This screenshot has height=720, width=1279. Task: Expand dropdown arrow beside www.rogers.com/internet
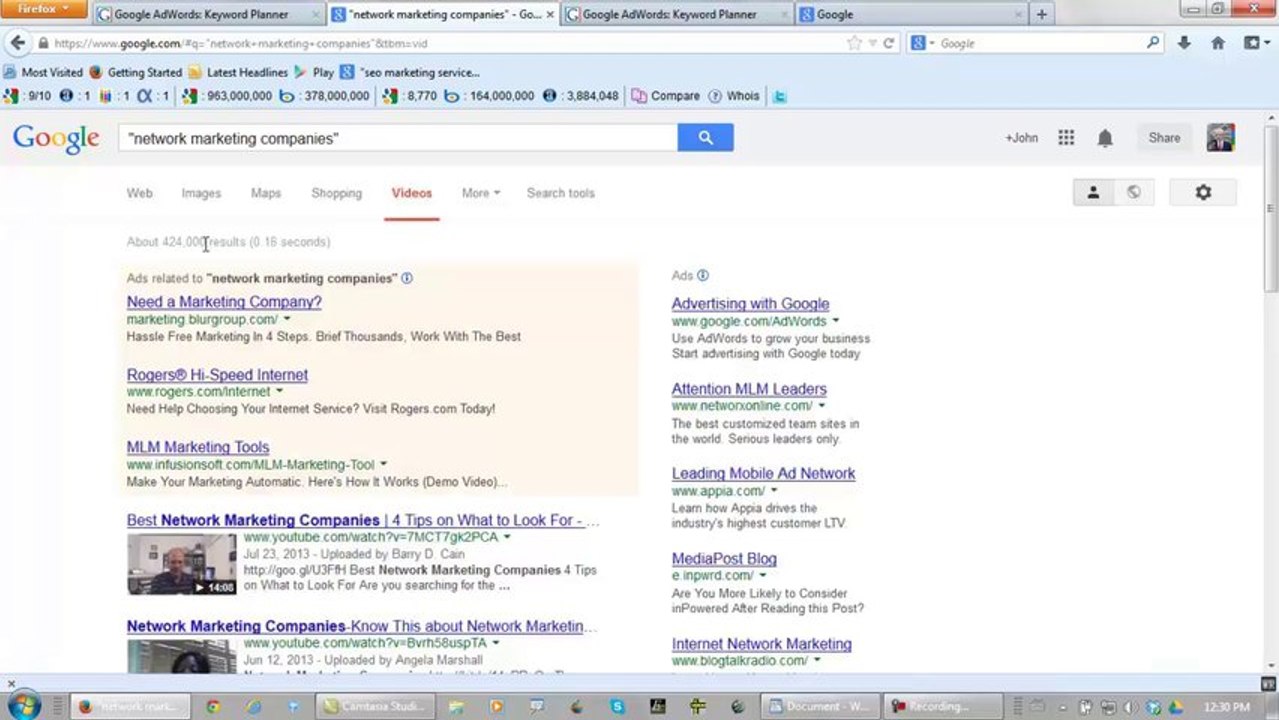(x=279, y=391)
